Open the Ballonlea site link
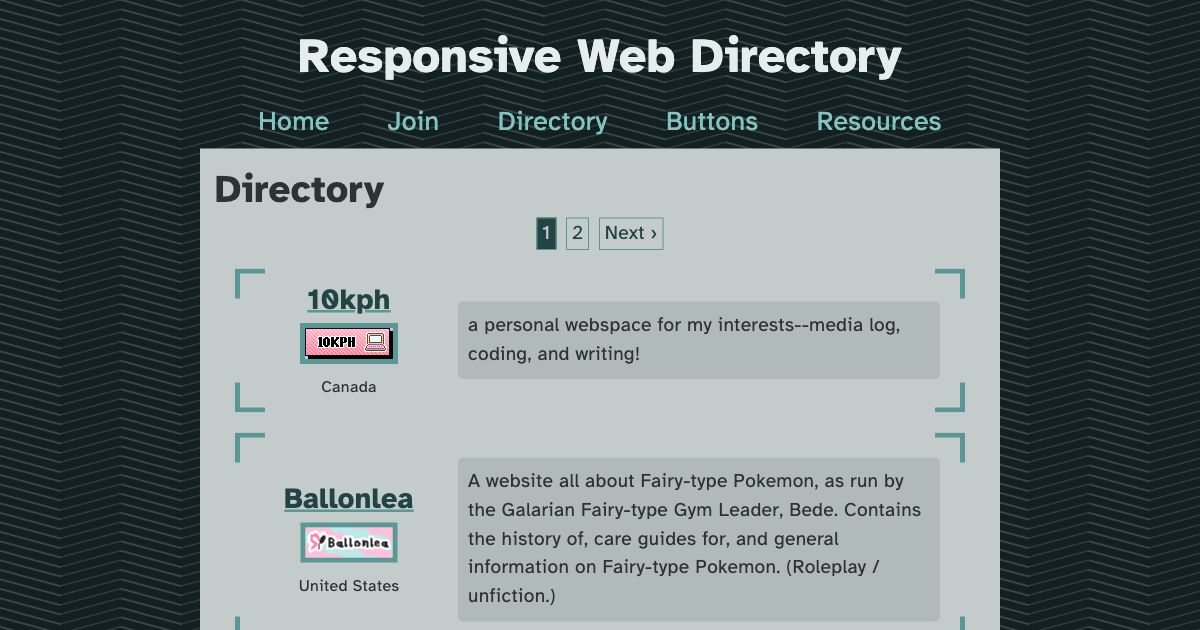The width and height of the screenshot is (1200, 630). 348,498
